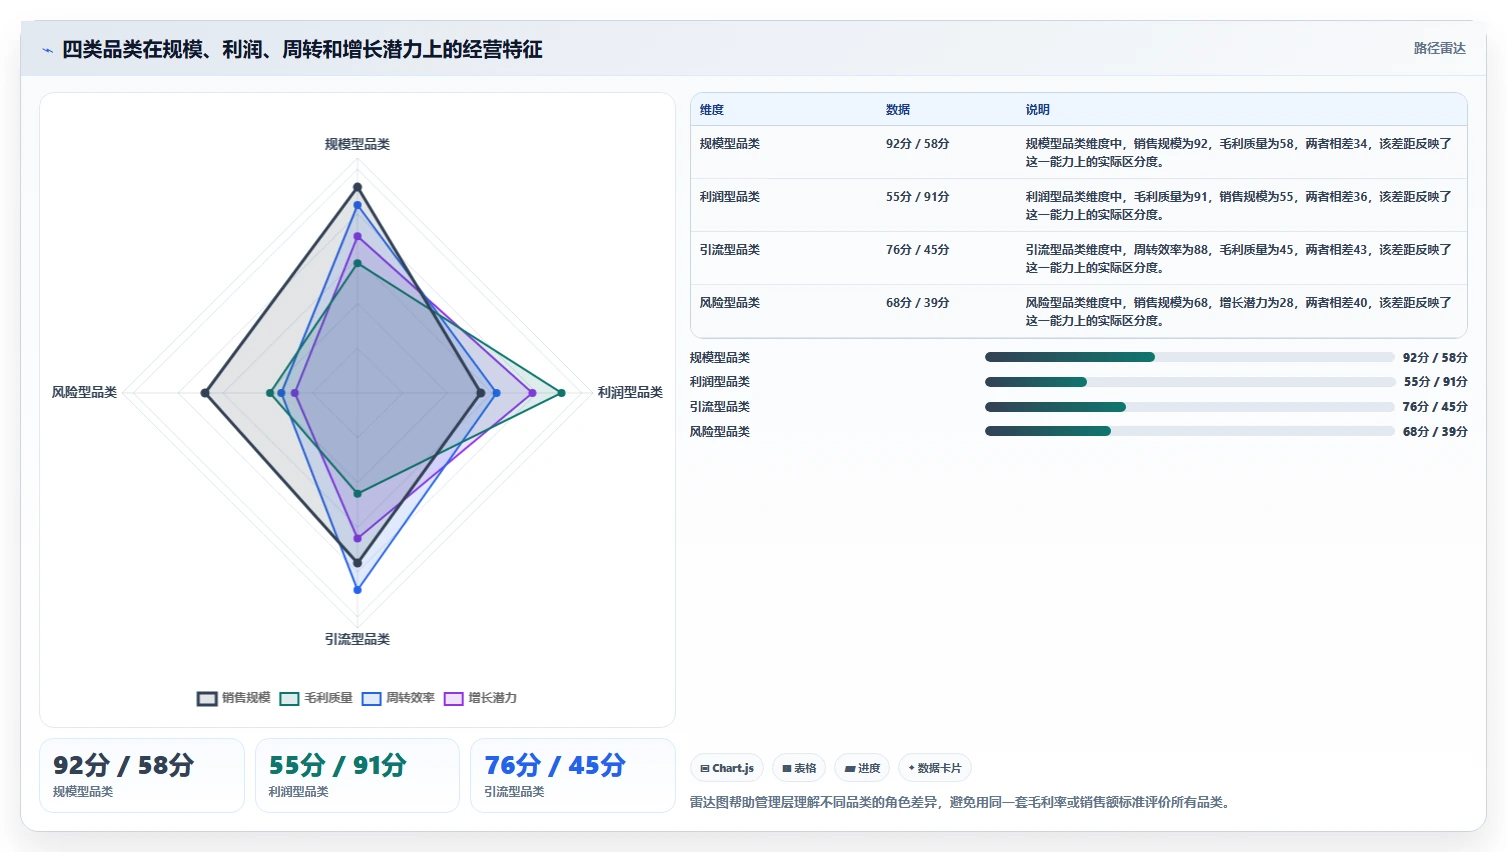Viewport: 1507px width, 852px height.
Task: Click the description text mentioning 两者相差40
Action: click(x=1238, y=311)
